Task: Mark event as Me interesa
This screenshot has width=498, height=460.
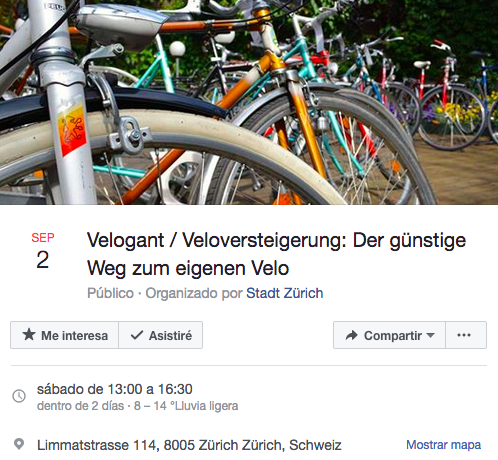Action: [x=65, y=335]
